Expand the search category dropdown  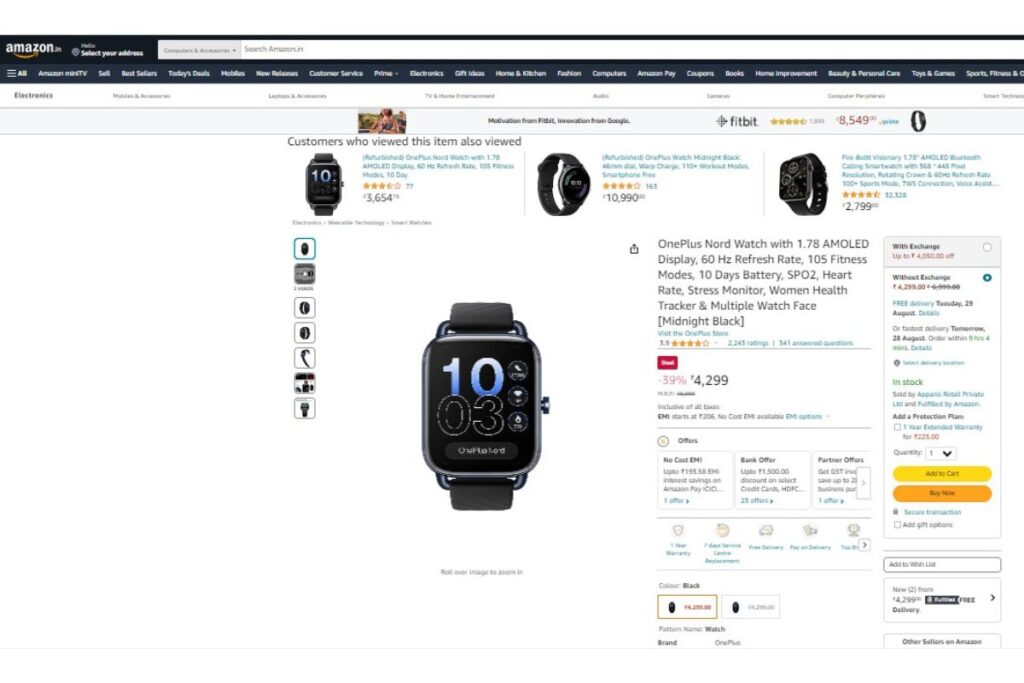click(x=199, y=50)
